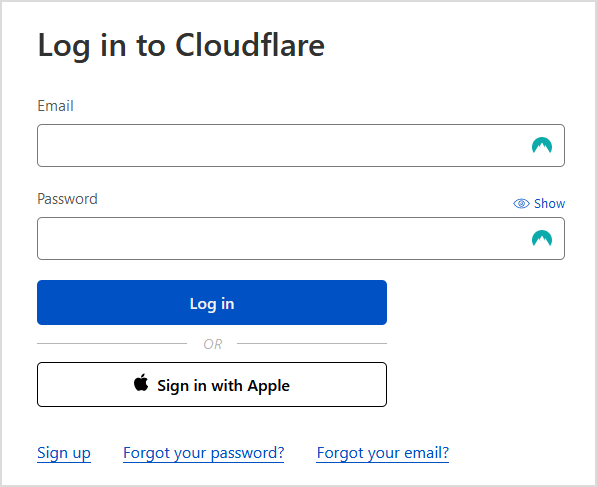This screenshot has width=597, height=487.
Task: Submit with the blue Log in button
Action: coord(212,303)
